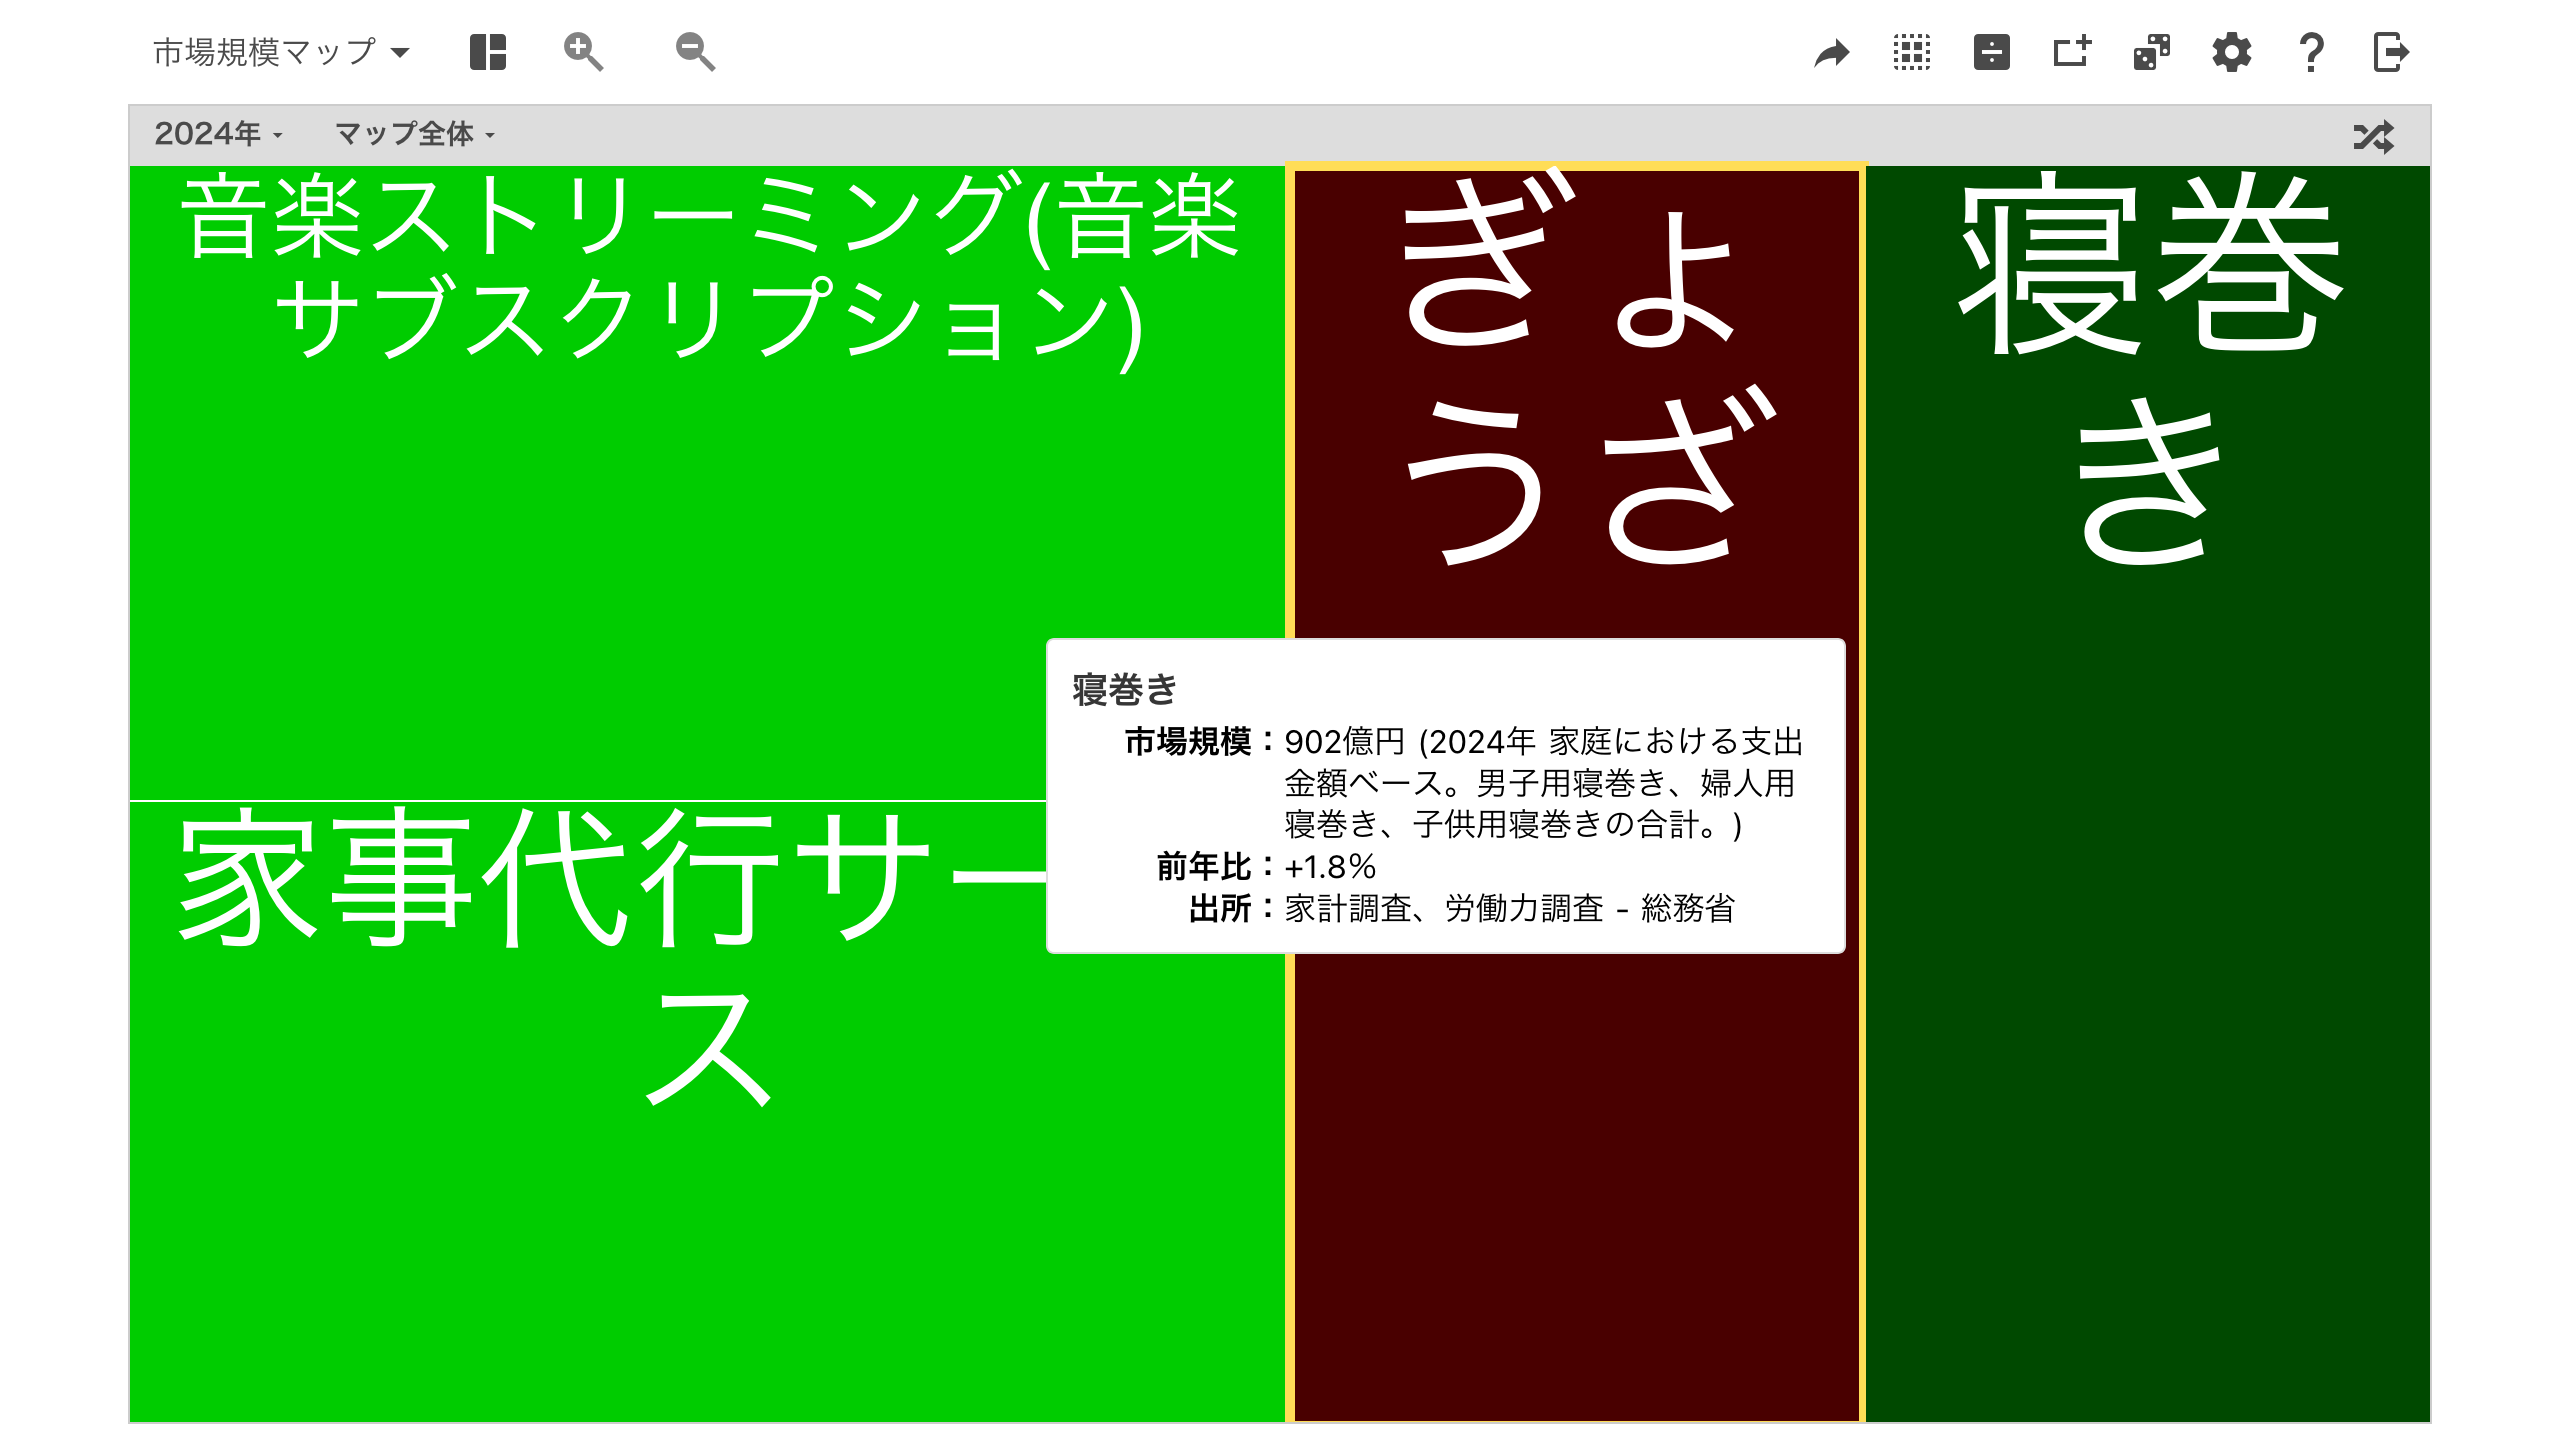
Task: Click the shuffle icon in the gray bar
Action: point(2374,136)
